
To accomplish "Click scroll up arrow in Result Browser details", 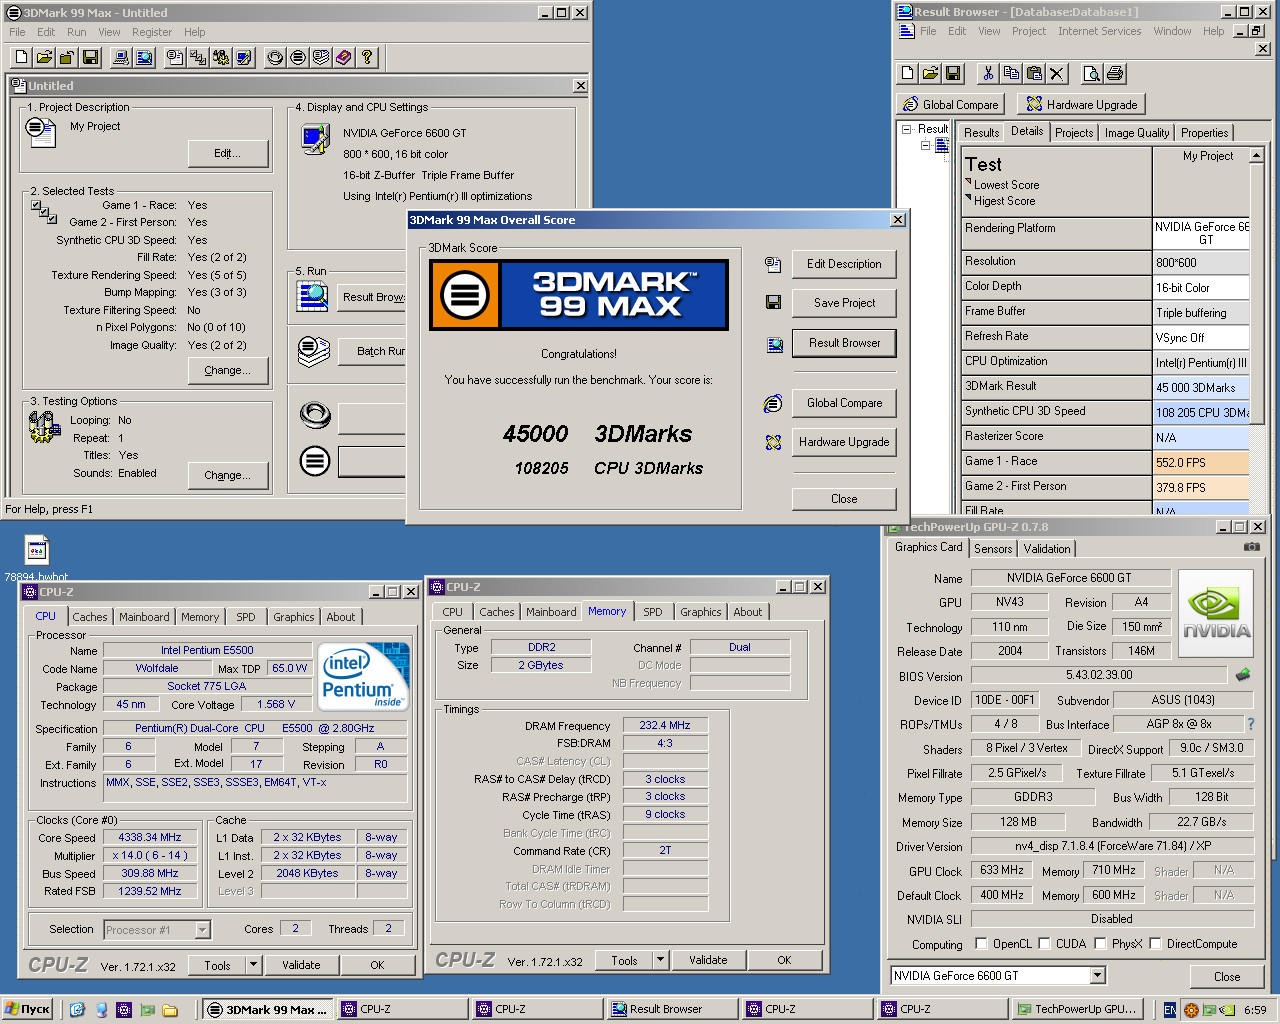I will [x=1257, y=156].
